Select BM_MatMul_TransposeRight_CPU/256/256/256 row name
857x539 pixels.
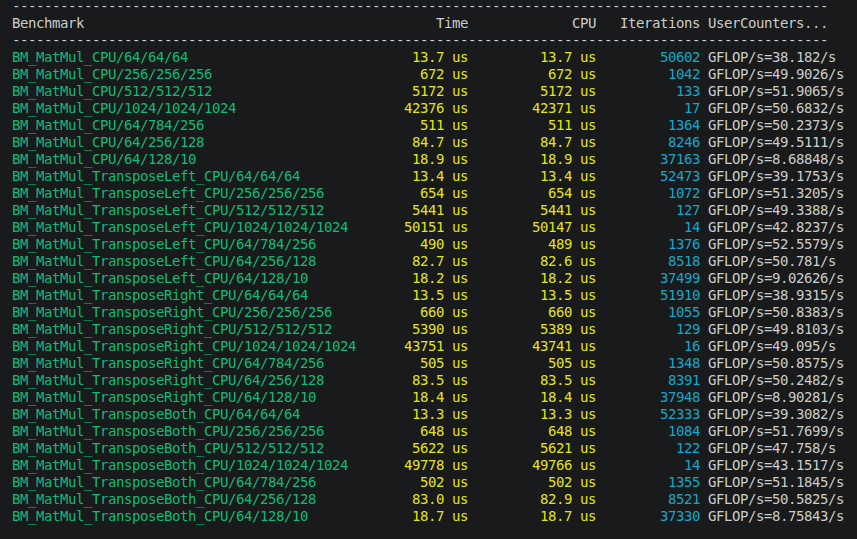tap(172, 312)
